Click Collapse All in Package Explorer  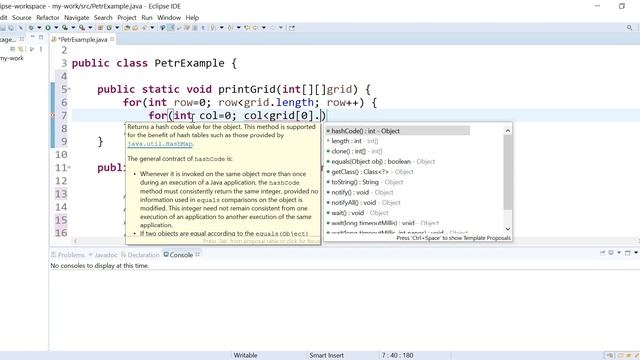[x=13, y=49]
